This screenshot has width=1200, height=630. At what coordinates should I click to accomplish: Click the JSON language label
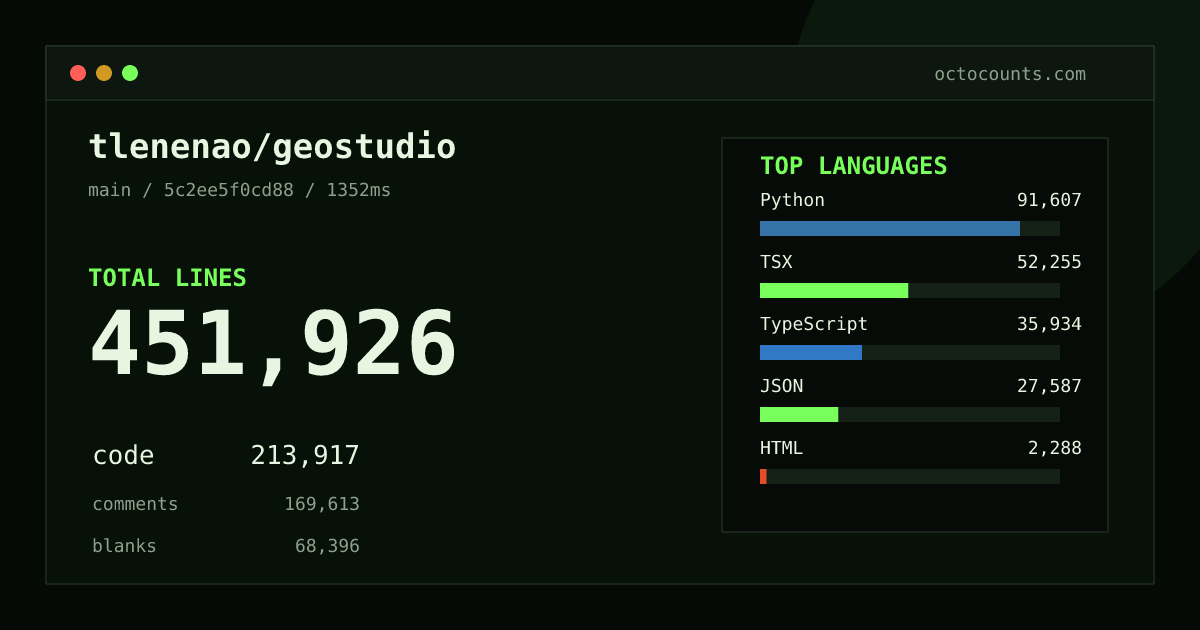pos(781,386)
